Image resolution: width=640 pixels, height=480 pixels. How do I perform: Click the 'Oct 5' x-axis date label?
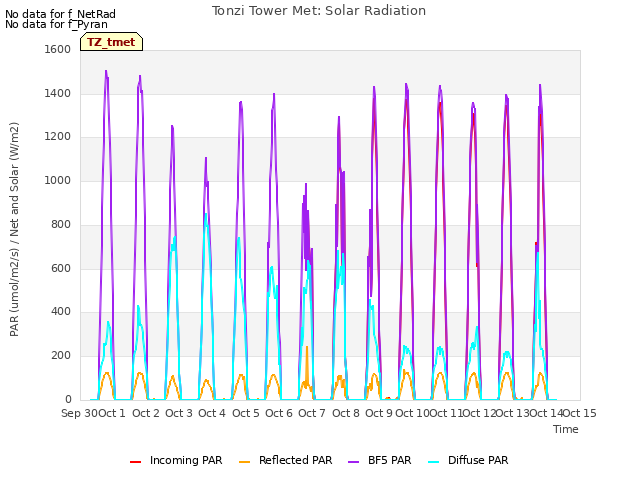pos(246,413)
